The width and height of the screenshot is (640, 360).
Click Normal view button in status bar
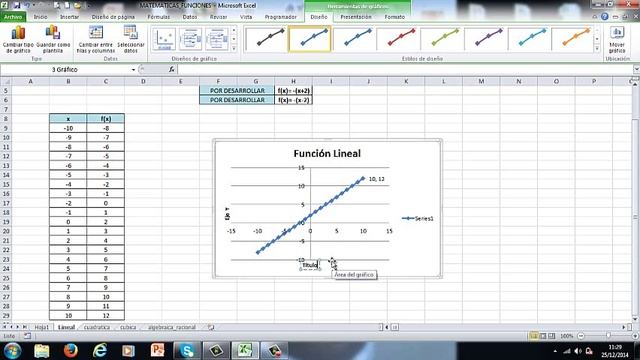(533, 336)
